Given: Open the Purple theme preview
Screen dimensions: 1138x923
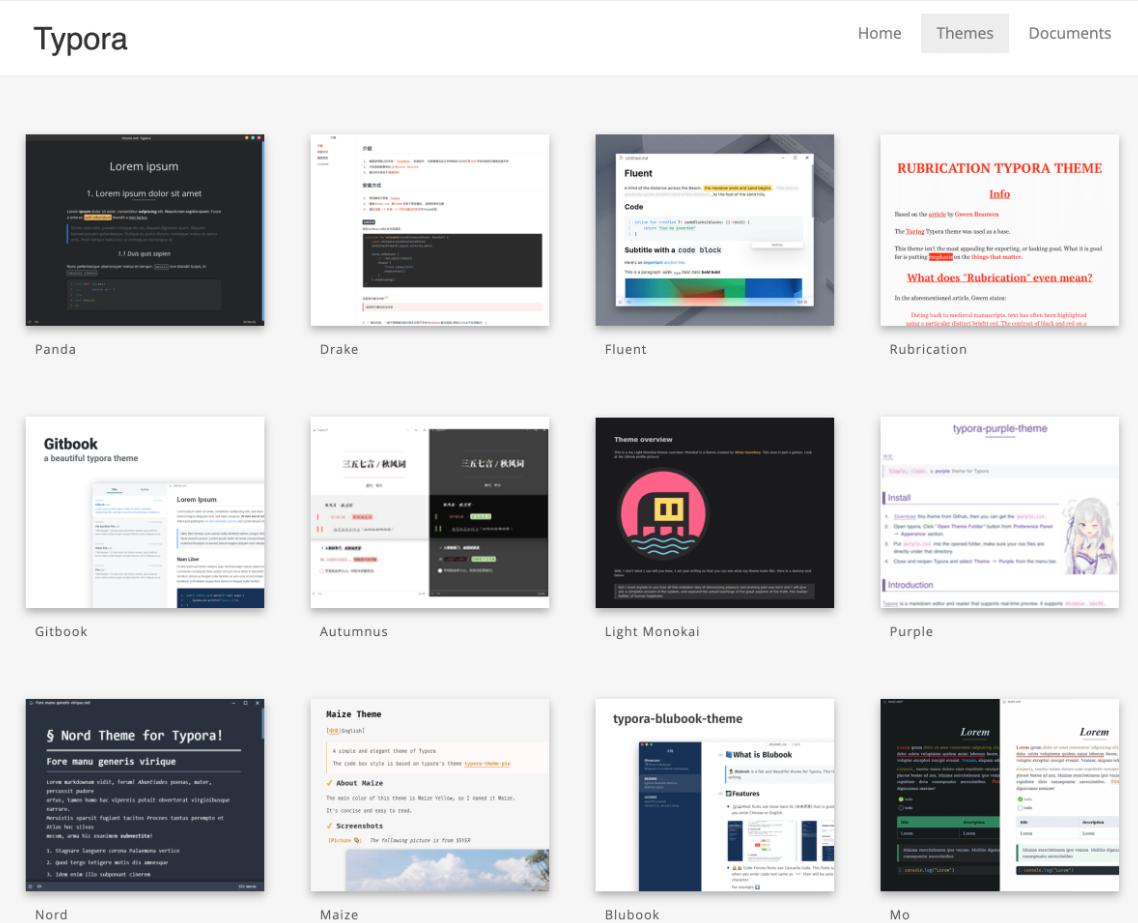Looking at the screenshot, I should point(999,512).
